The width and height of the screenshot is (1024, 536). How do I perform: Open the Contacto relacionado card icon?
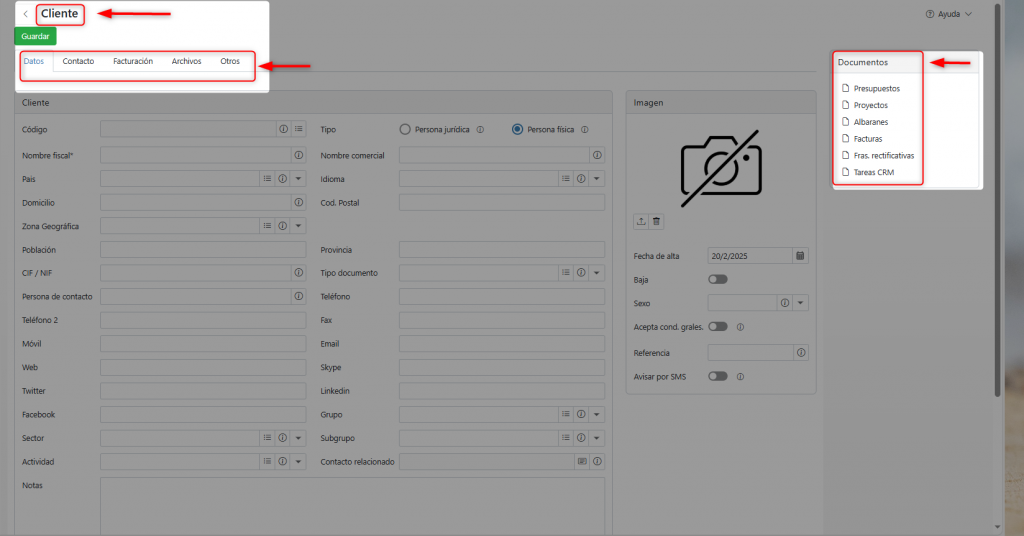click(582, 462)
